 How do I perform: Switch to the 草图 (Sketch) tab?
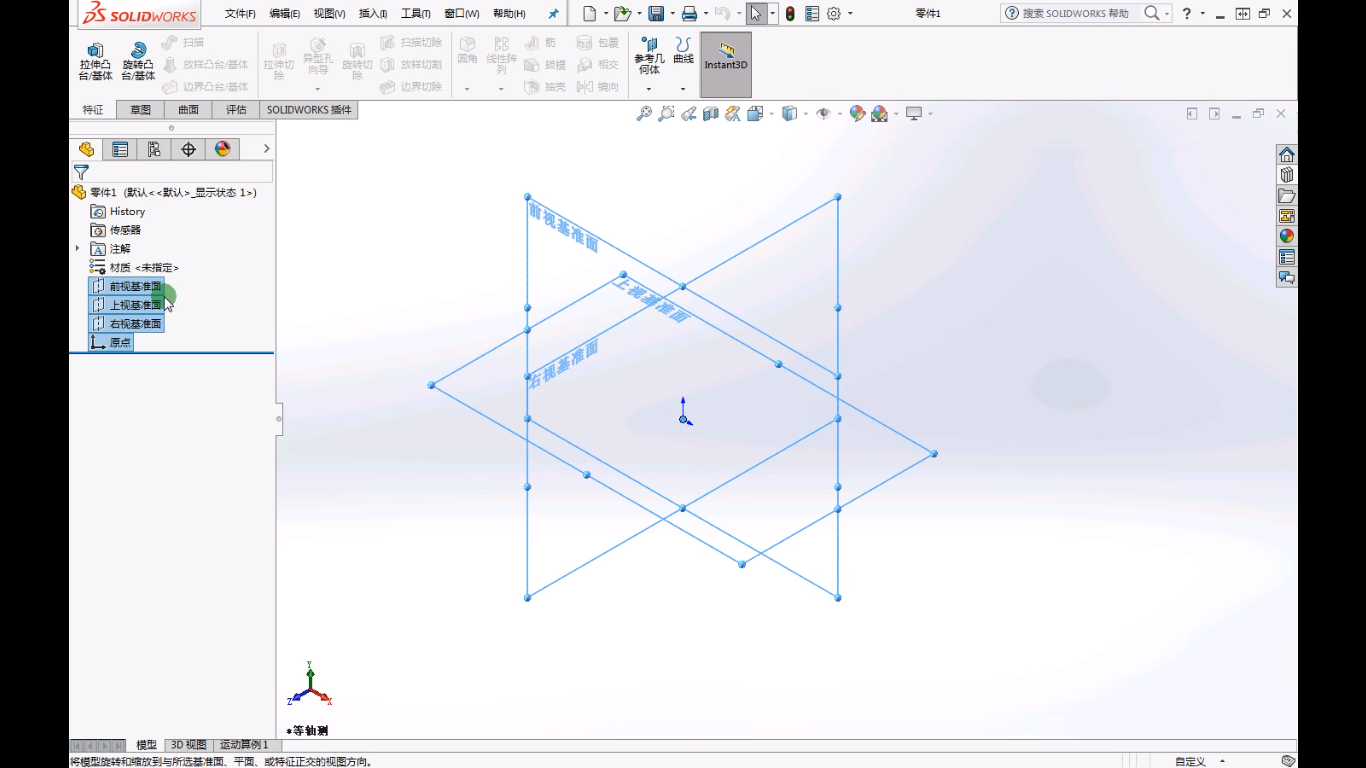point(140,110)
